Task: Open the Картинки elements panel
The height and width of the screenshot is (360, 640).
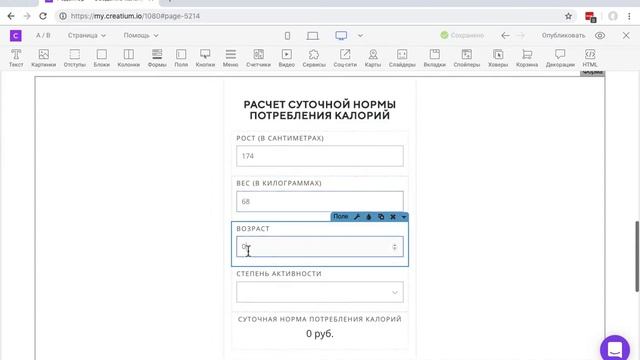Action: 43,58
